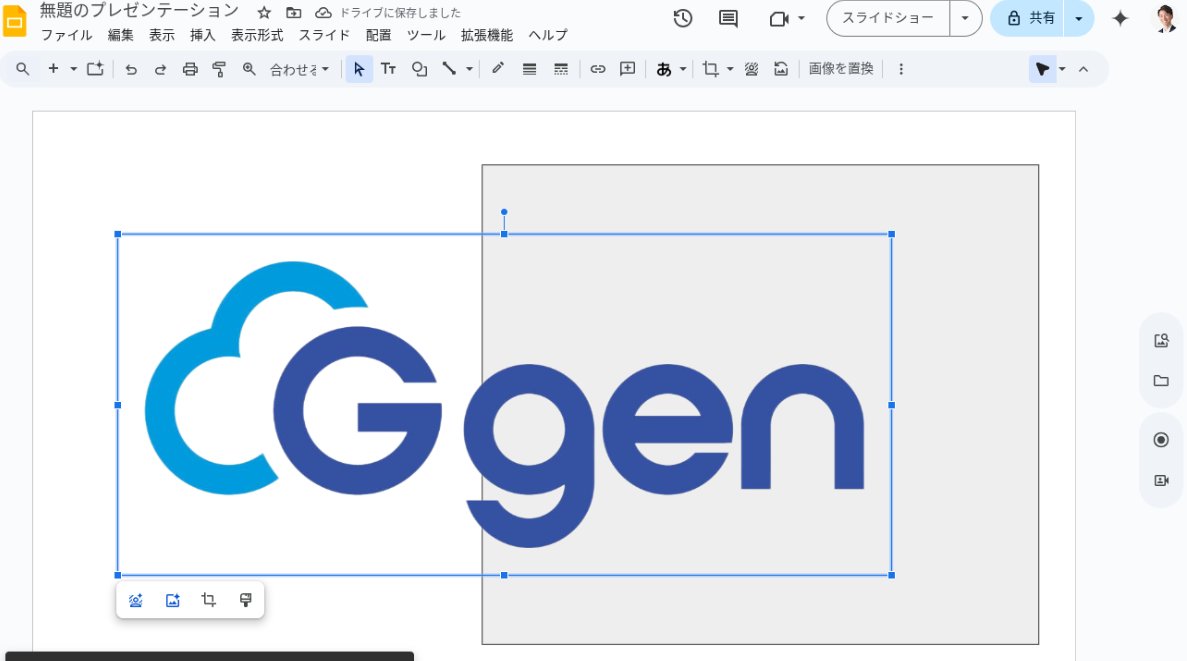Screen dimensions: 1187x661
Task: Choose the select arrow cursor tool
Action: tap(359, 69)
